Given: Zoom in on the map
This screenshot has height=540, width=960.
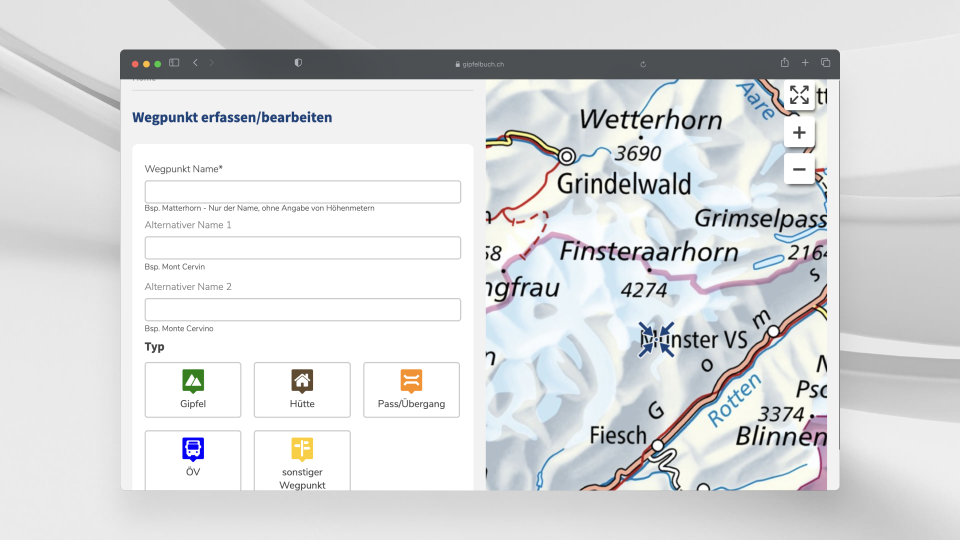Looking at the screenshot, I should (x=799, y=132).
